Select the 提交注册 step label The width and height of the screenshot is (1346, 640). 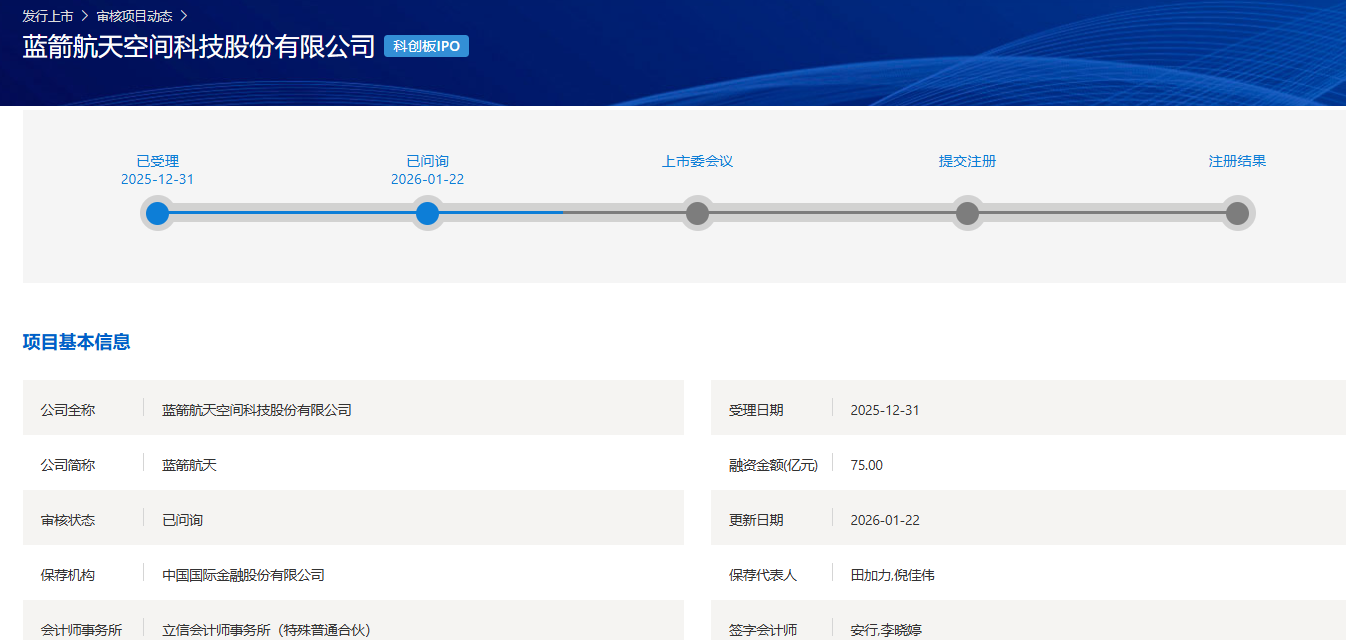[967, 161]
